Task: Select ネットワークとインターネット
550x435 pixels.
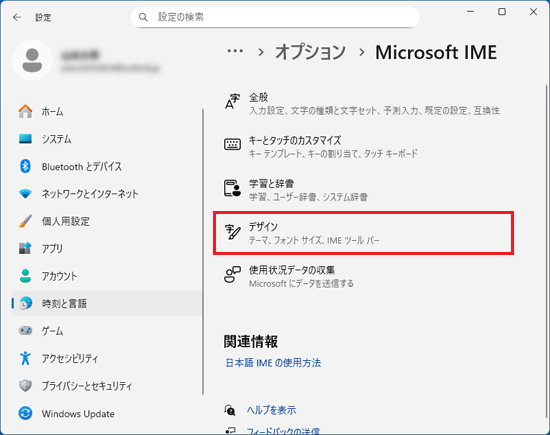Action: (107, 194)
